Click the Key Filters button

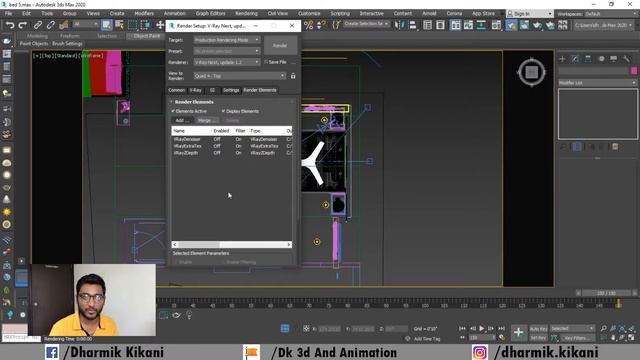[577, 338]
